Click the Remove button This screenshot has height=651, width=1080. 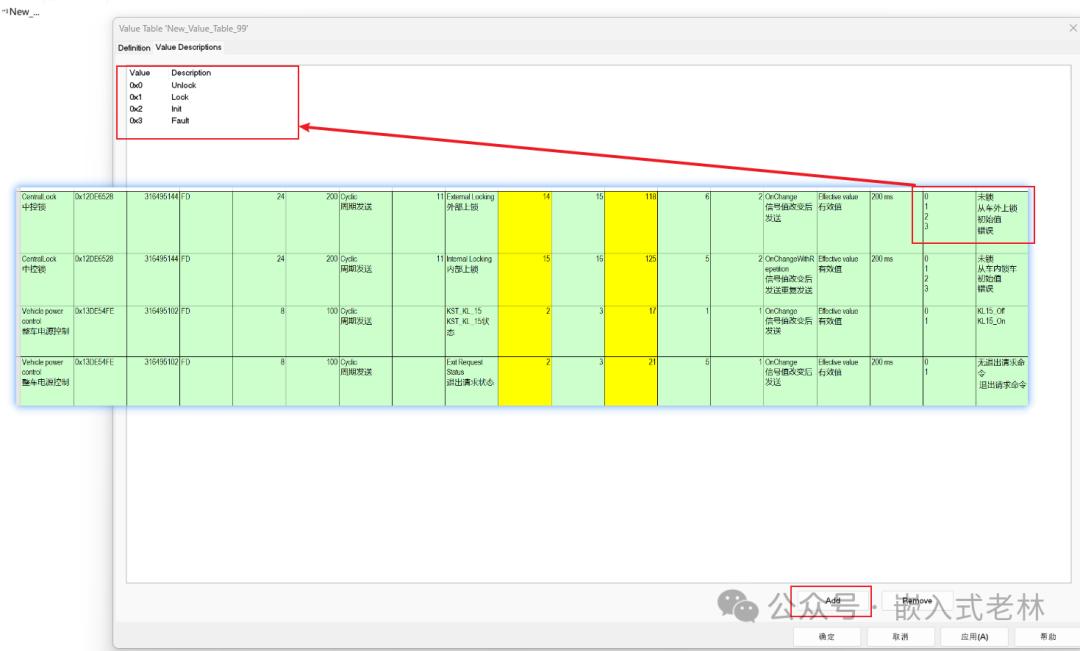(917, 601)
